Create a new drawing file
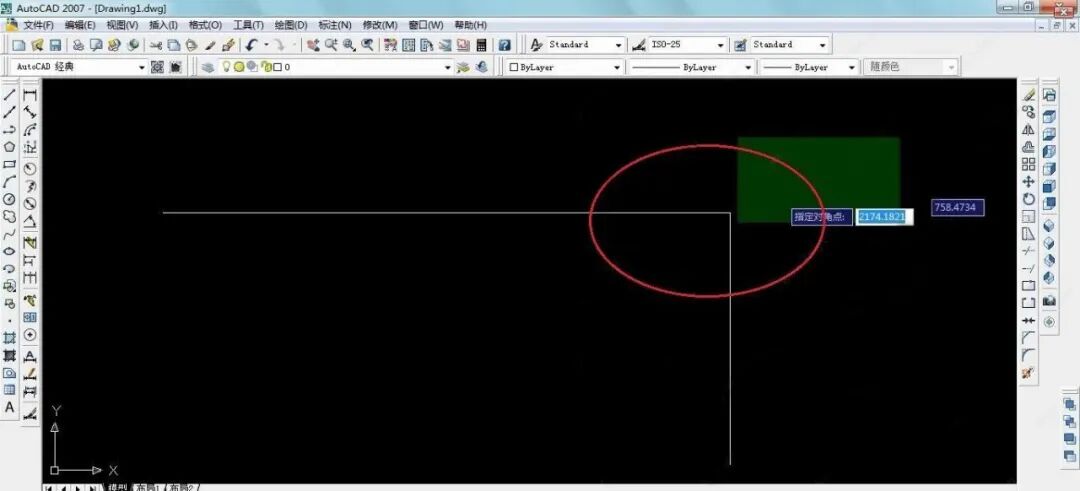 (19, 45)
